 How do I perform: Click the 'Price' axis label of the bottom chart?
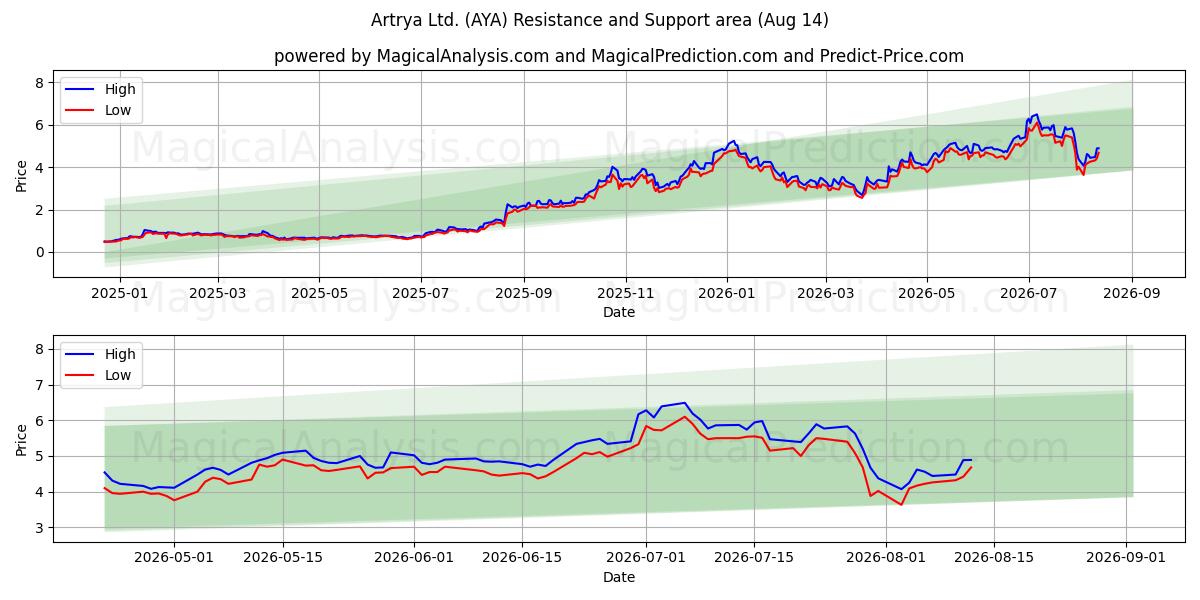[x=22, y=439]
